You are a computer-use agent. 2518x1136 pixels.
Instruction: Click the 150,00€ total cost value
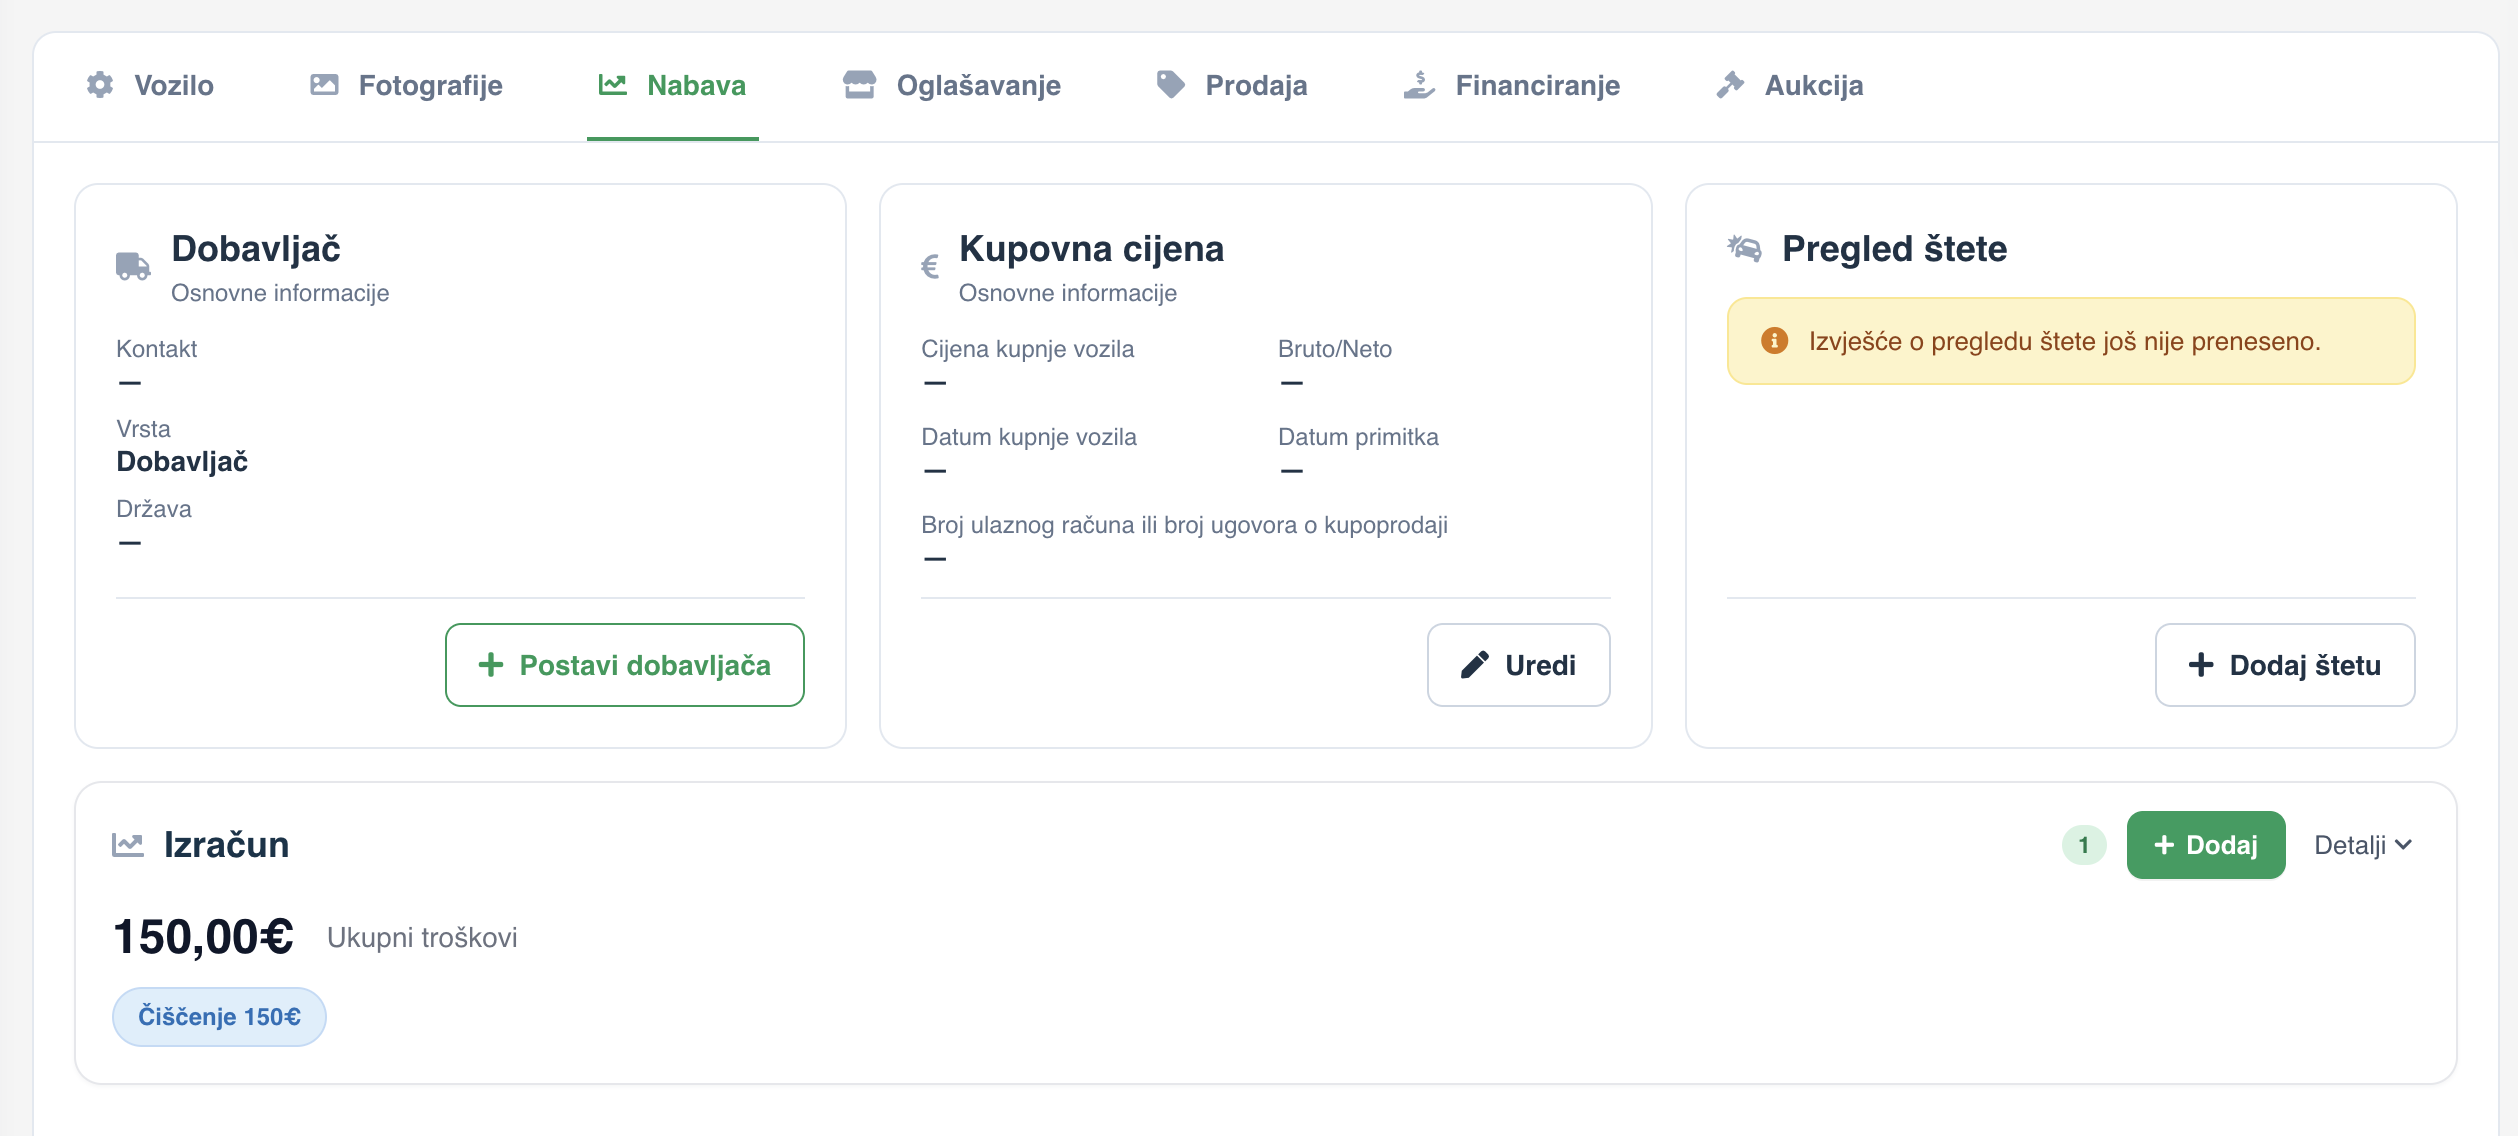coord(204,937)
